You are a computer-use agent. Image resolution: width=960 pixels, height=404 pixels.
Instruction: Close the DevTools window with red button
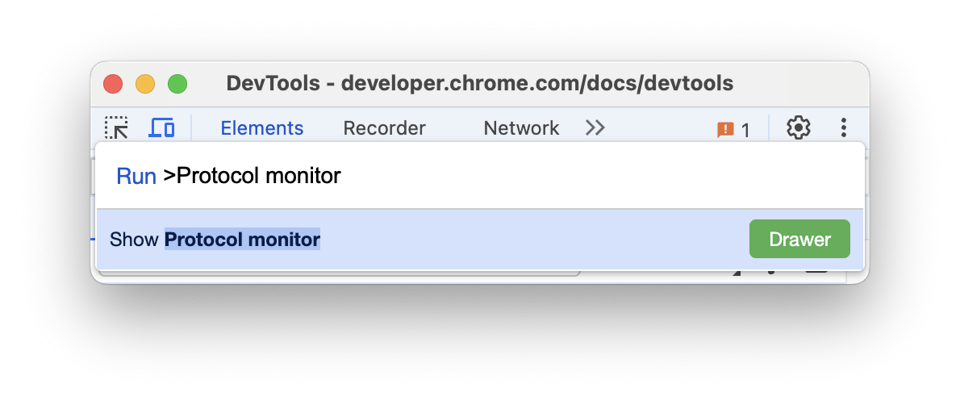(113, 84)
